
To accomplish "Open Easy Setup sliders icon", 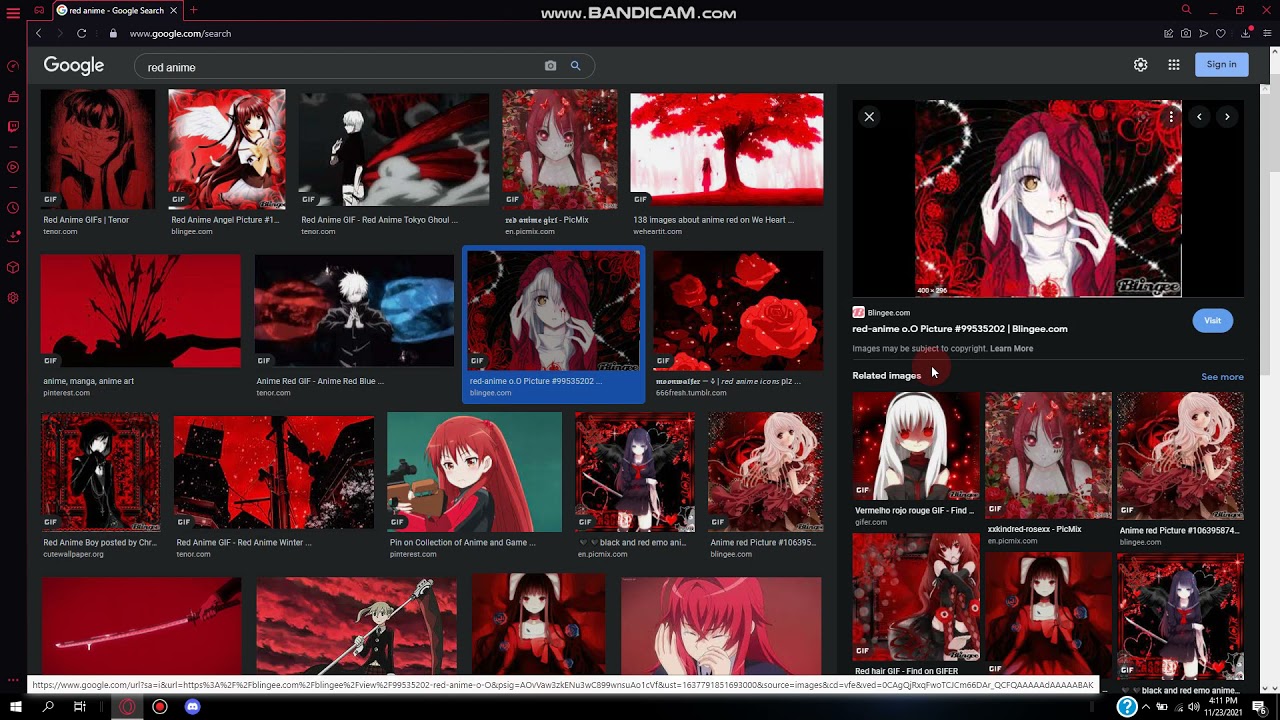I will [1268, 33].
